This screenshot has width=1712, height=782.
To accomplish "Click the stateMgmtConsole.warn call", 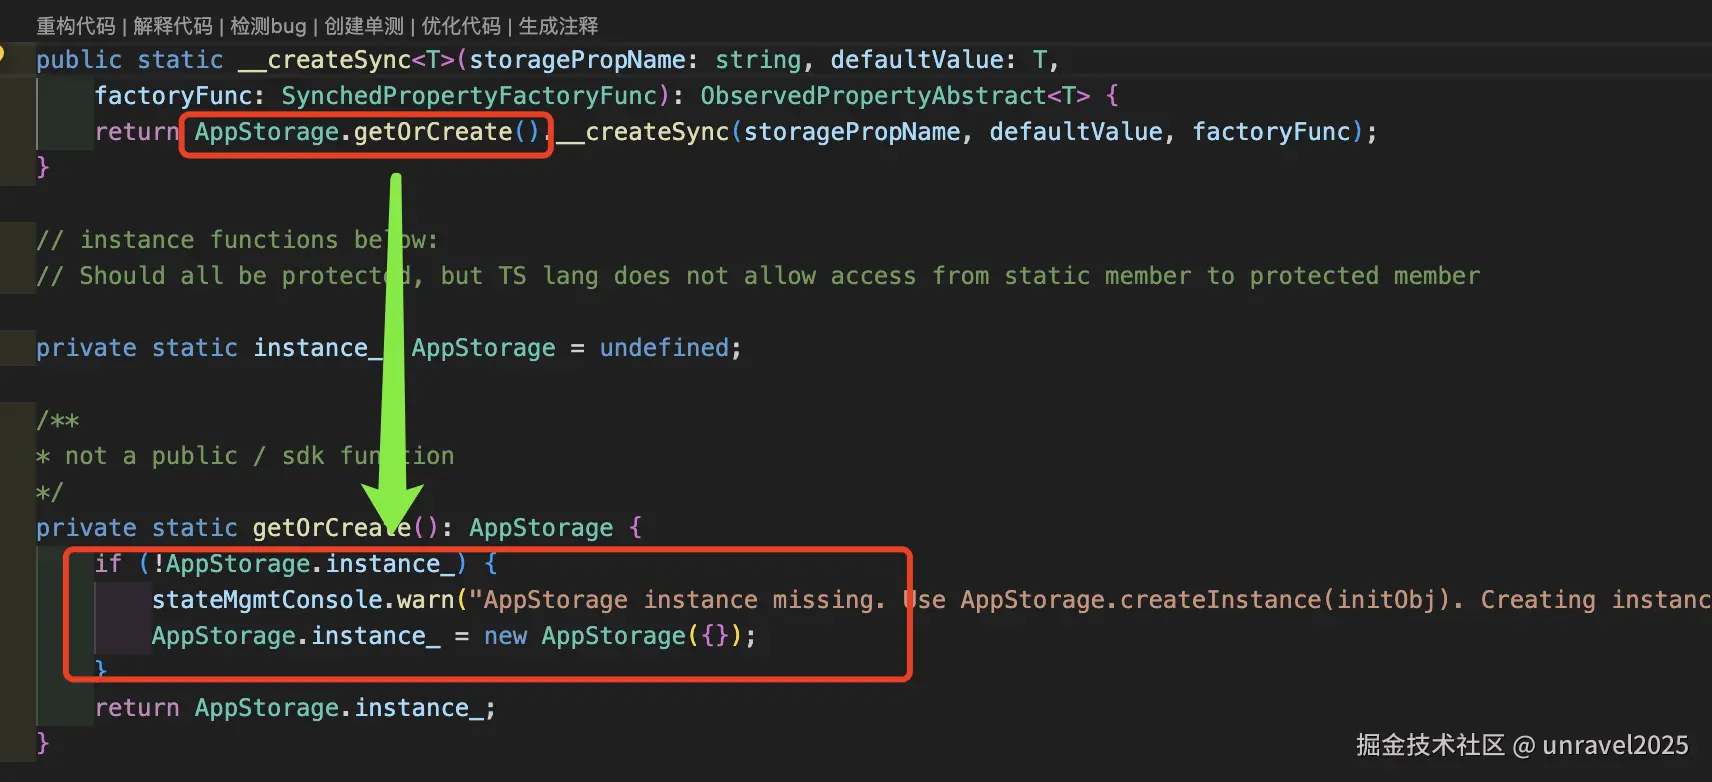I will point(303,600).
